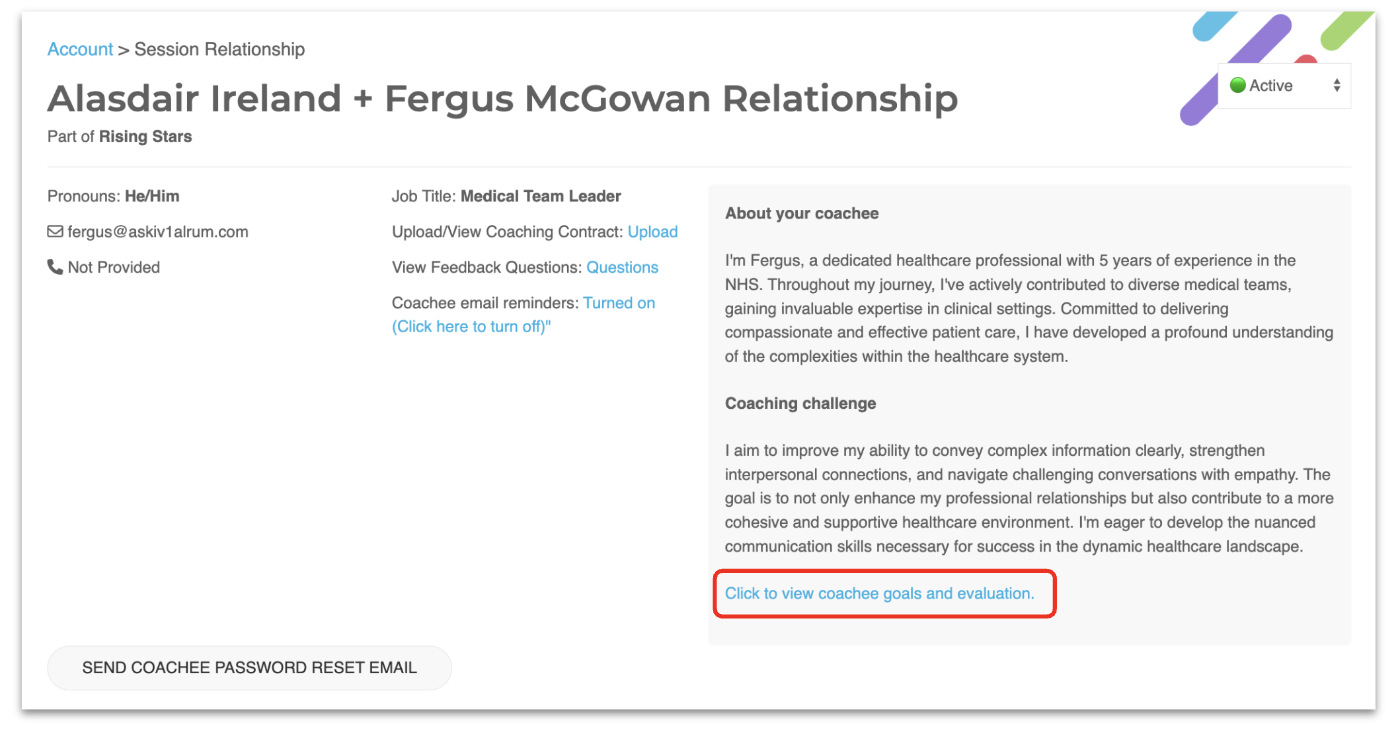Click the Rising Stars programme name
The width and height of the screenshot is (1392, 736).
pyautogui.click(x=145, y=136)
